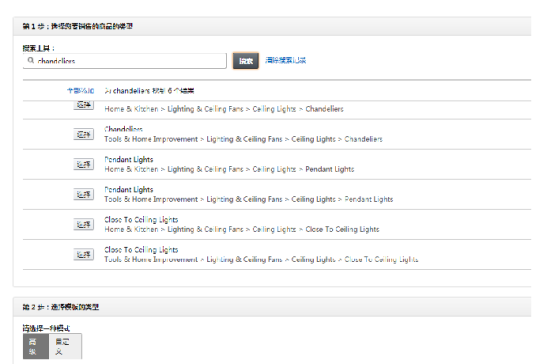The image size is (533, 364).
Task: Click path ending in Chandeliers under Home & Kitchen
Action: coord(224,109)
